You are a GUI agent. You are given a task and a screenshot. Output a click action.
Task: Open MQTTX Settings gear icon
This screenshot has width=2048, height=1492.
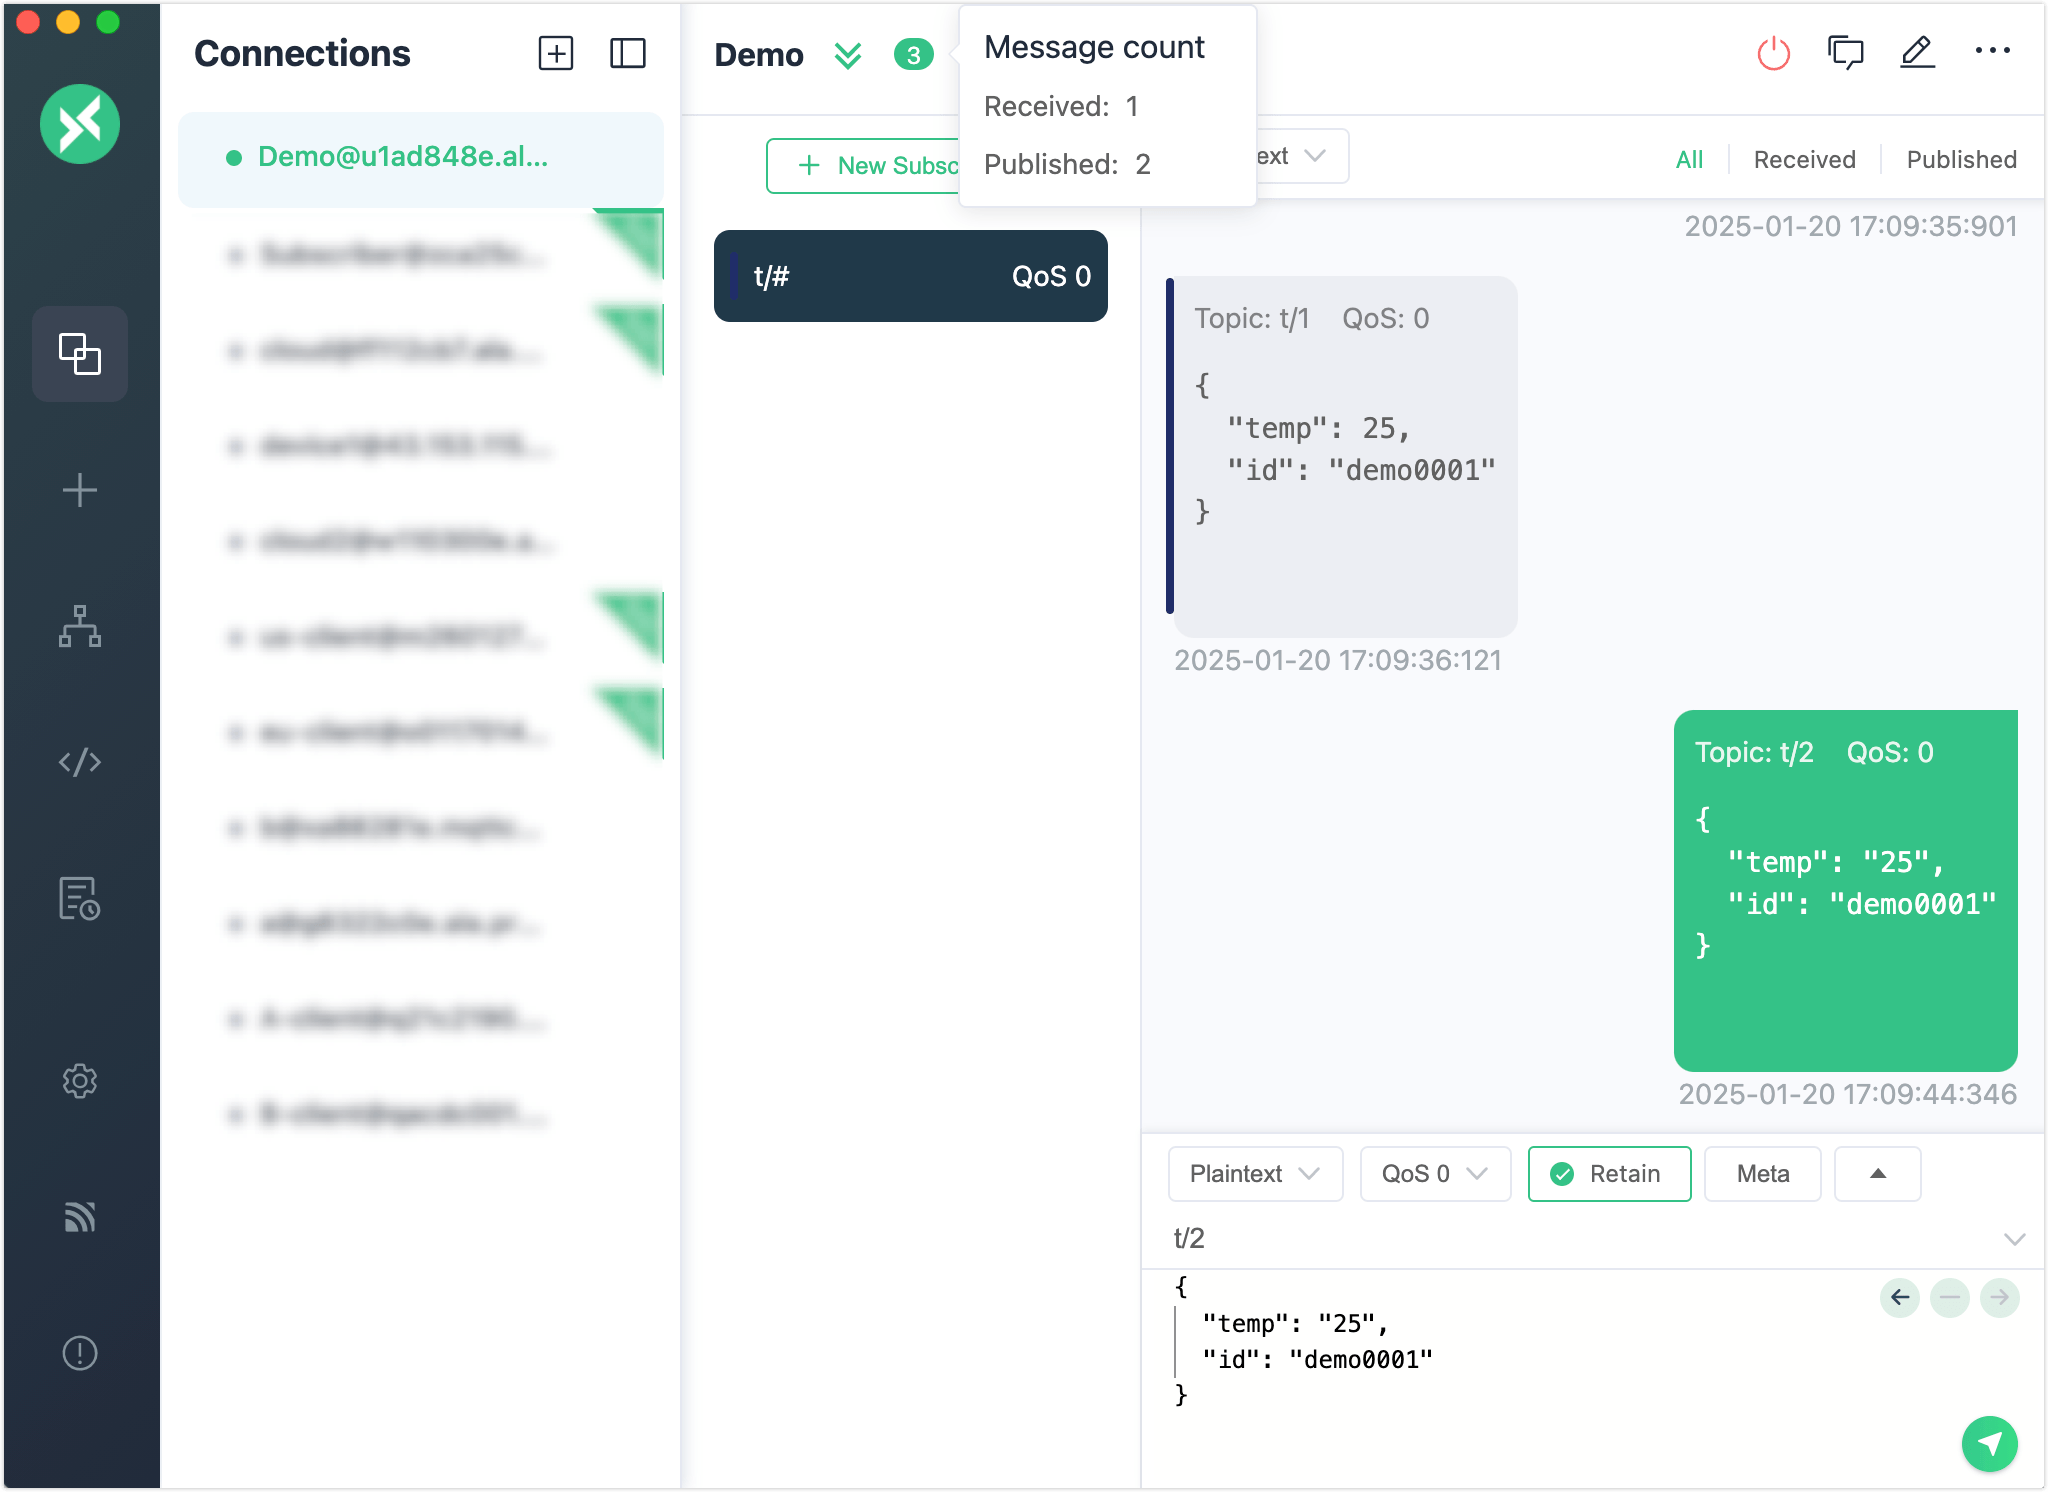79,1080
